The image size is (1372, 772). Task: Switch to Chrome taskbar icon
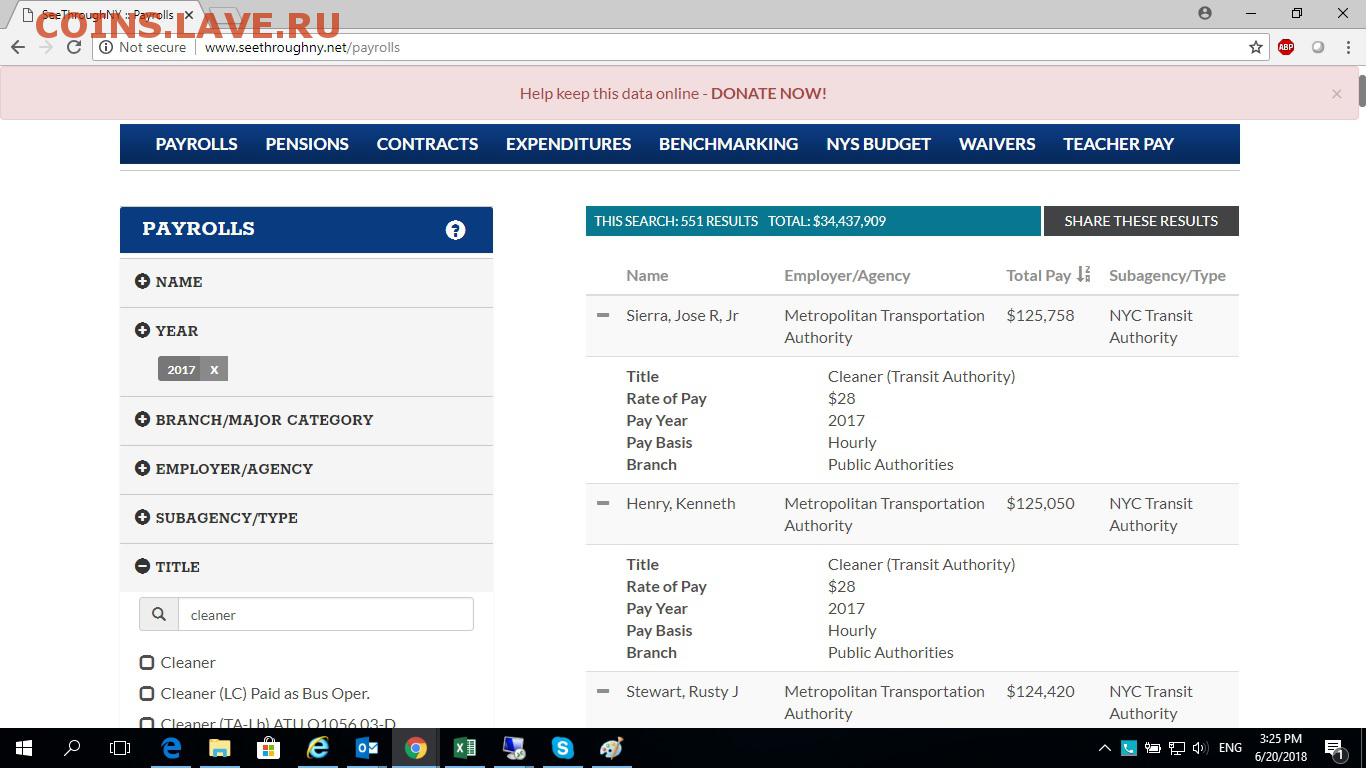(x=415, y=747)
